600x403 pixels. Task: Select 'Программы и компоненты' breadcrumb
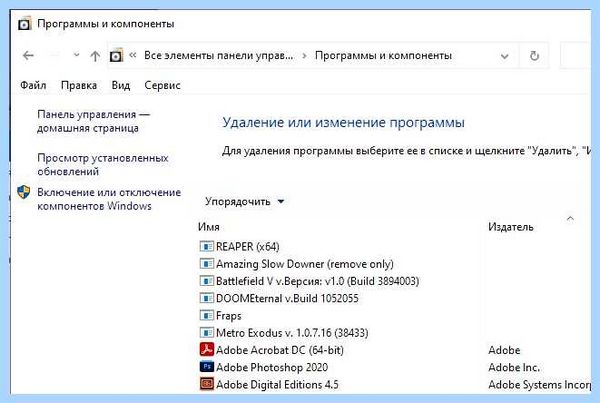click(383, 55)
